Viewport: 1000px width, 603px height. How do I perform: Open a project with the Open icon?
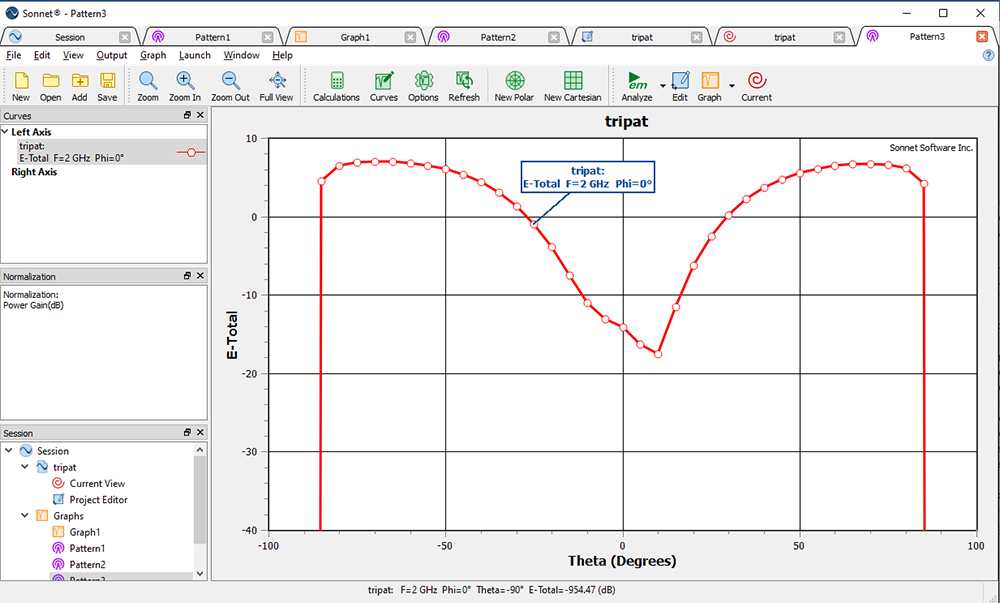[x=50, y=86]
